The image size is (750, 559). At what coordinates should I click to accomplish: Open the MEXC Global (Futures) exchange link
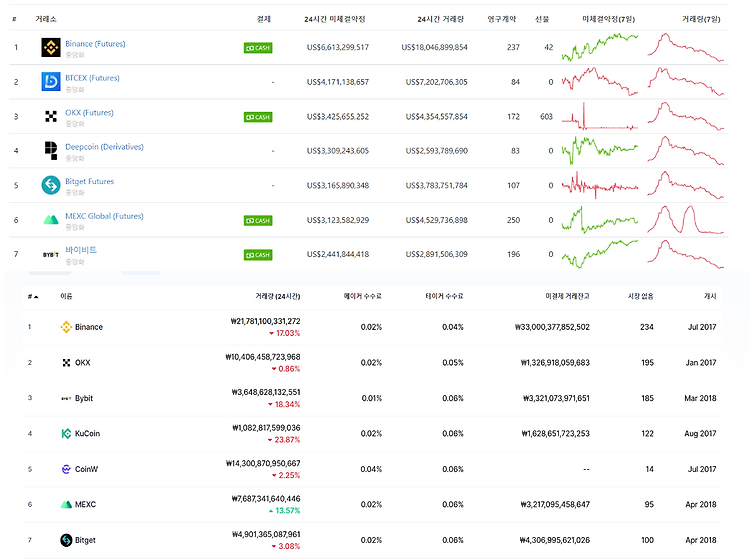[x=104, y=216]
